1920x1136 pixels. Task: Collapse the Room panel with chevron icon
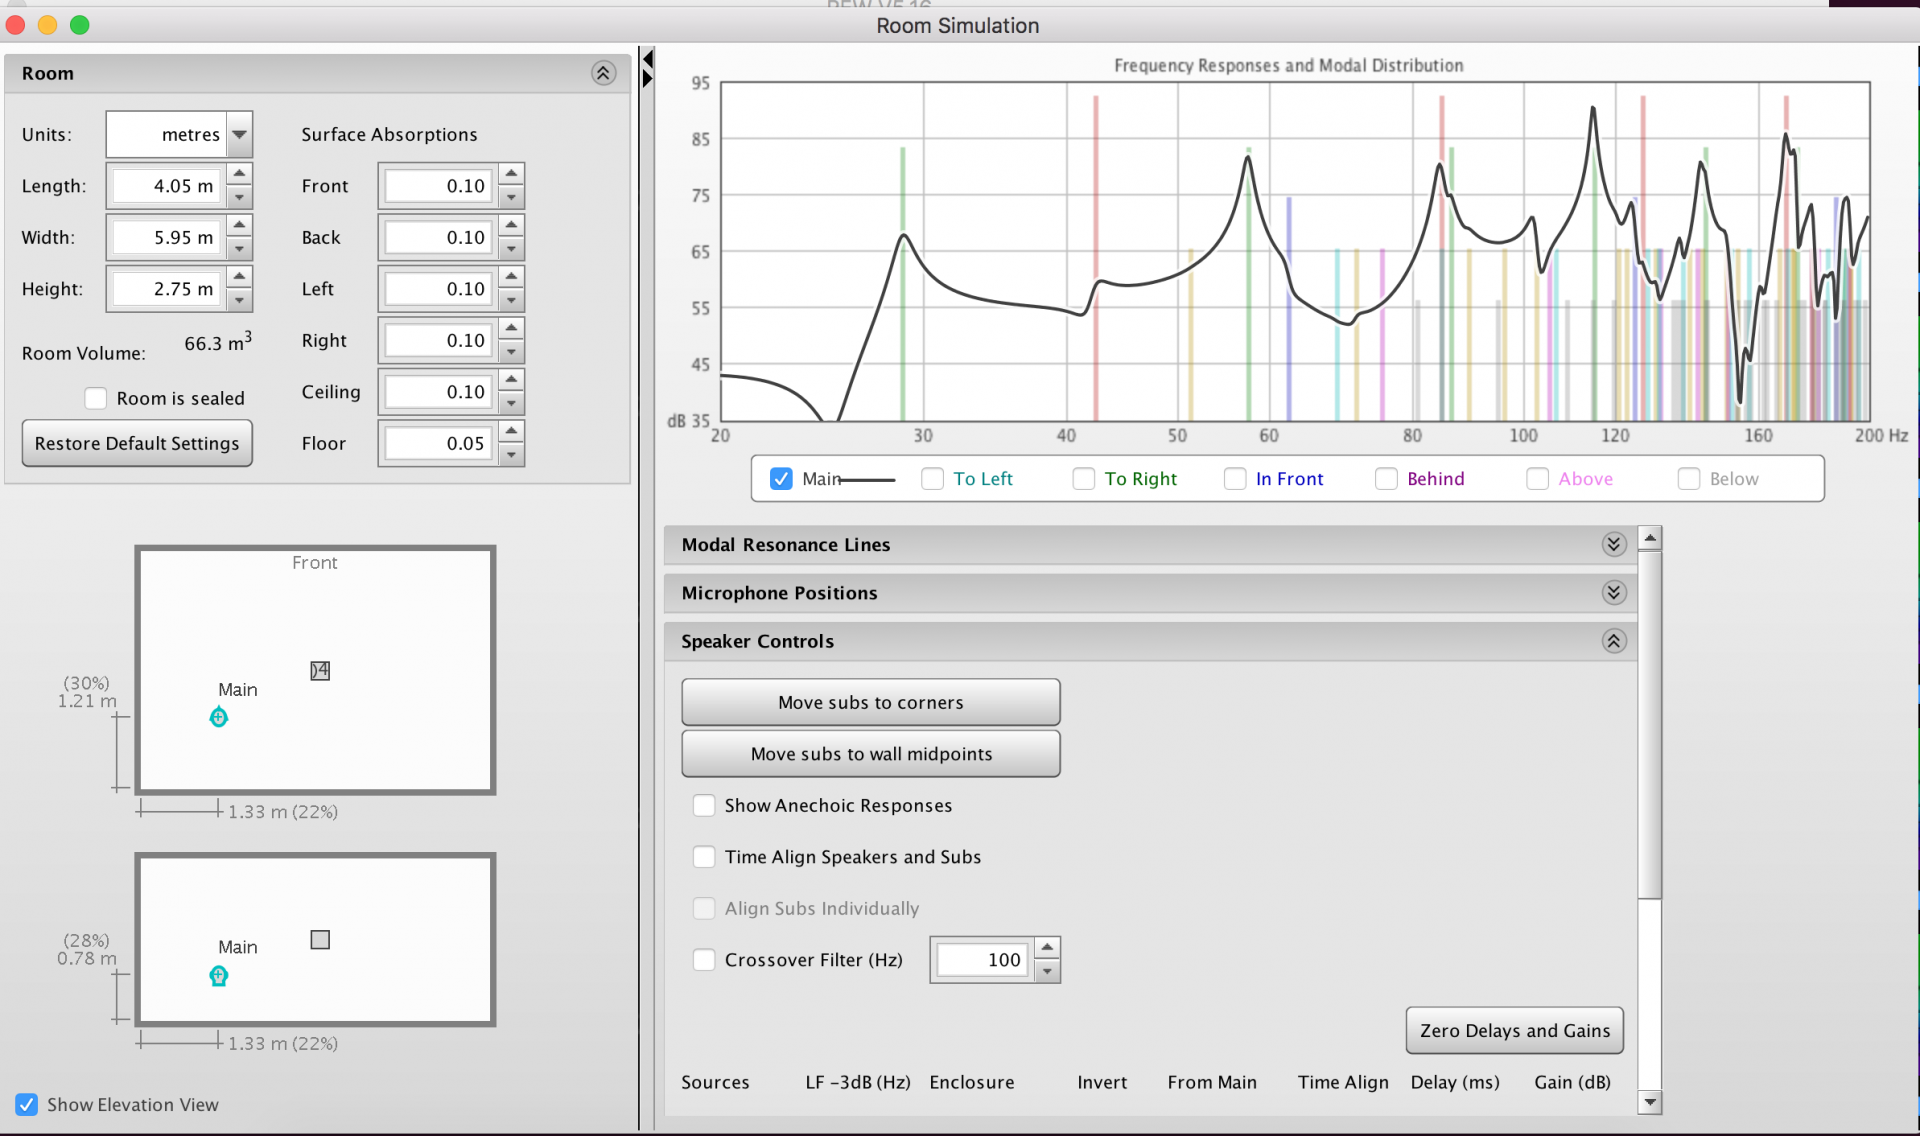click(x=603, y=73)
